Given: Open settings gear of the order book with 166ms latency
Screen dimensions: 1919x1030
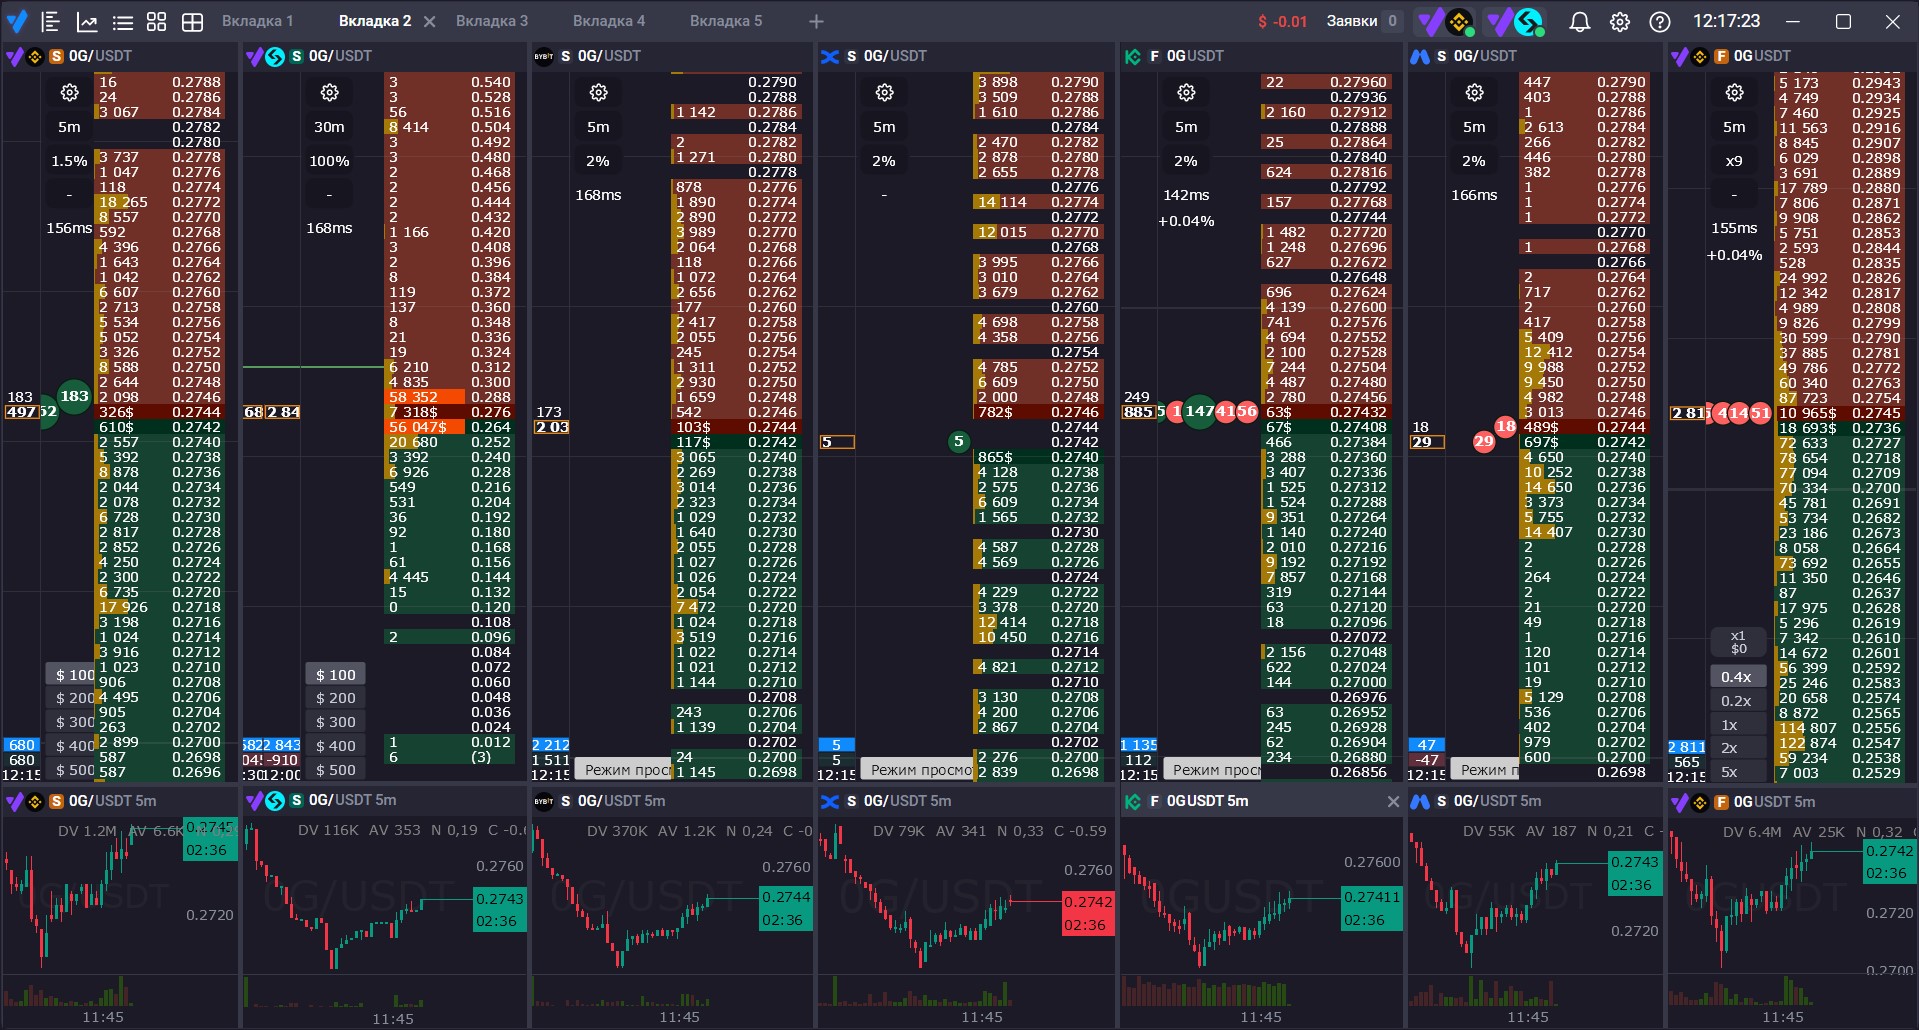Looking at the screenshot, I should (1474, 92).
